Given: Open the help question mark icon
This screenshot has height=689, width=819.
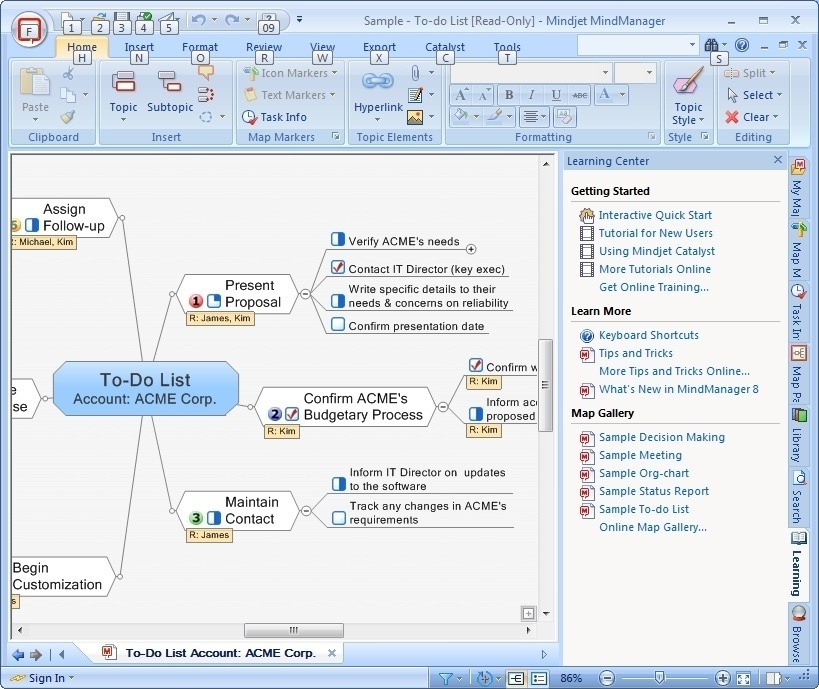Looking at the screenshot, I should point(742,45).
